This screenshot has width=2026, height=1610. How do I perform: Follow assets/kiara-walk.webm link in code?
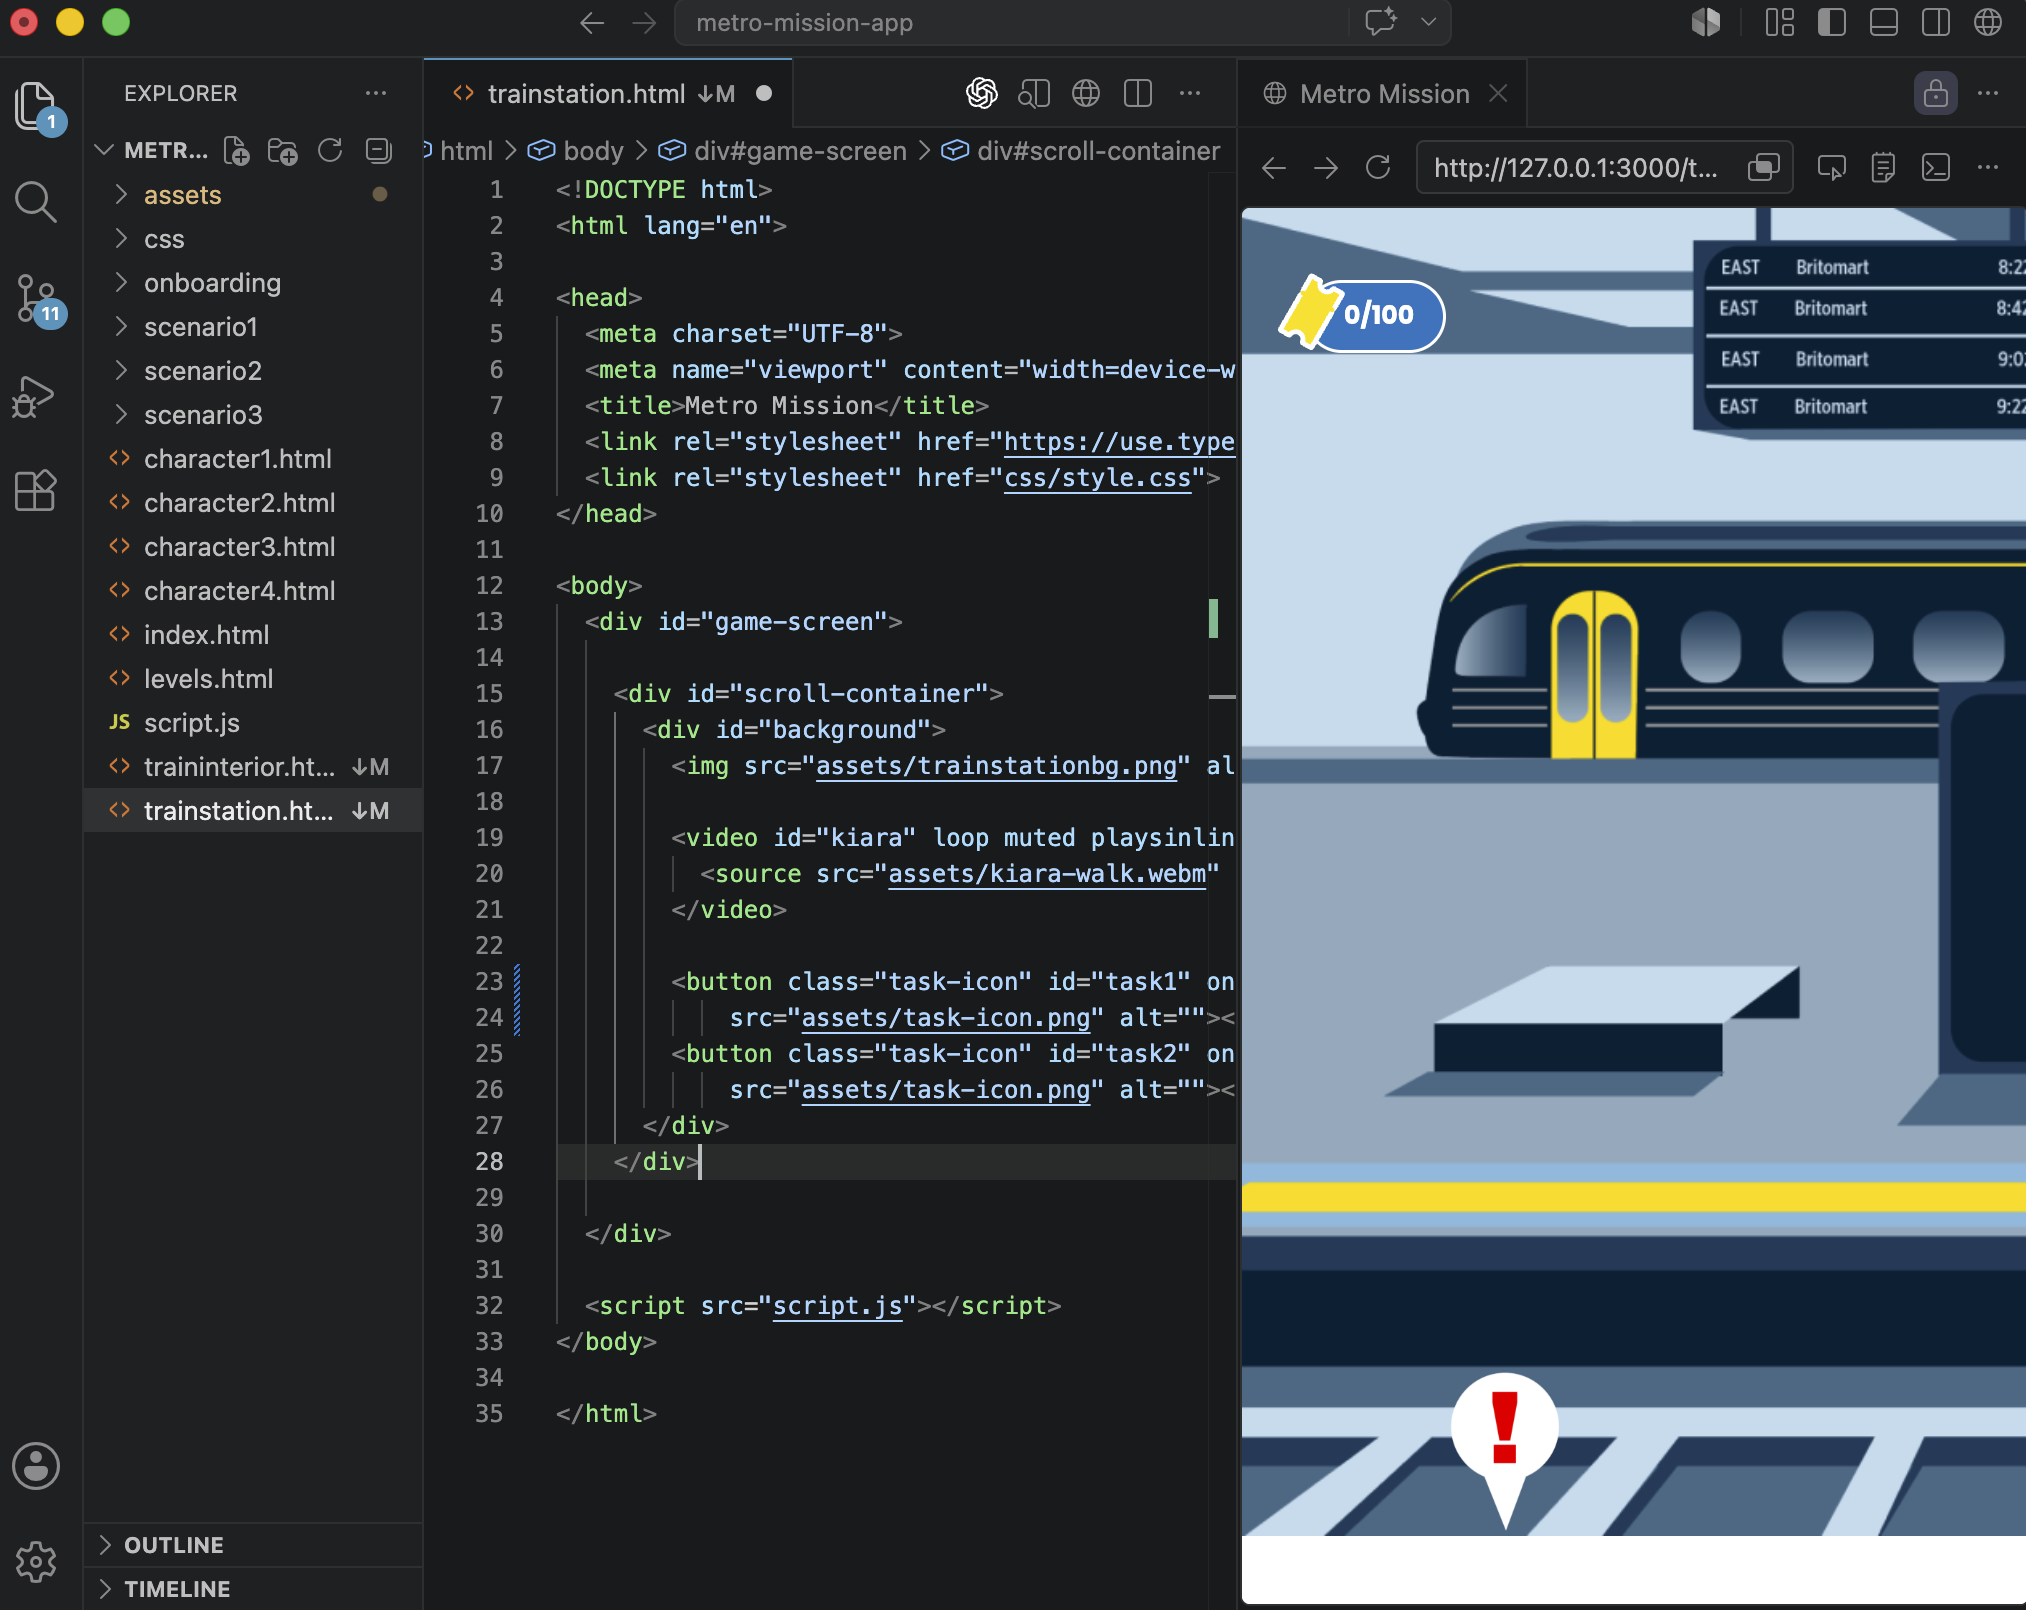pos(1047,874)
